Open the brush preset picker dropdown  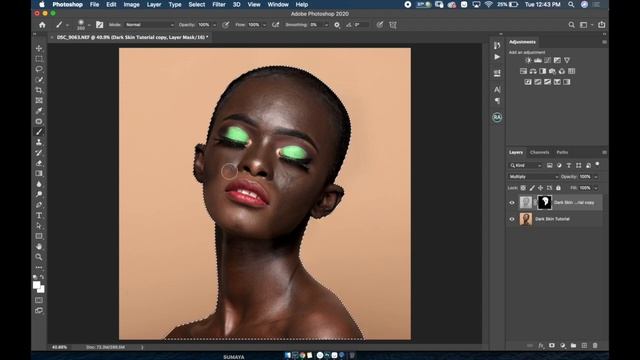click(89, 25)
